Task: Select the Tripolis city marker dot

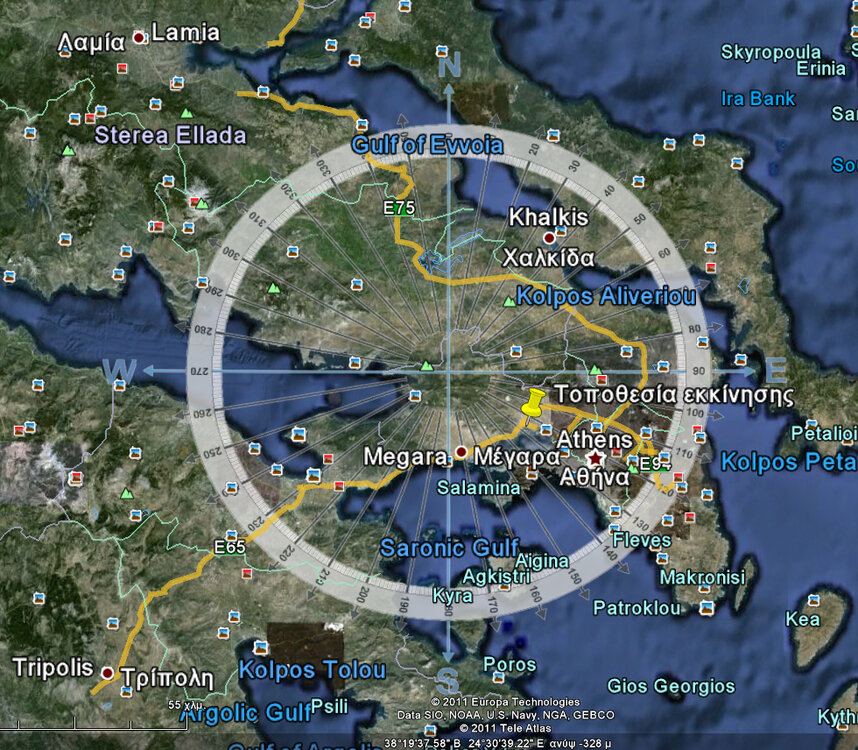Action: [x=108, y=670]
